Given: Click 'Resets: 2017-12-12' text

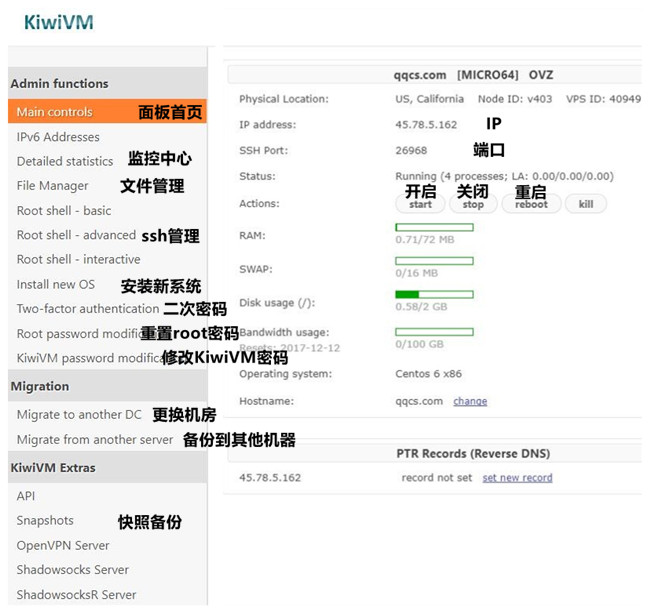Looking at the screenshot, I should point(290,348).
